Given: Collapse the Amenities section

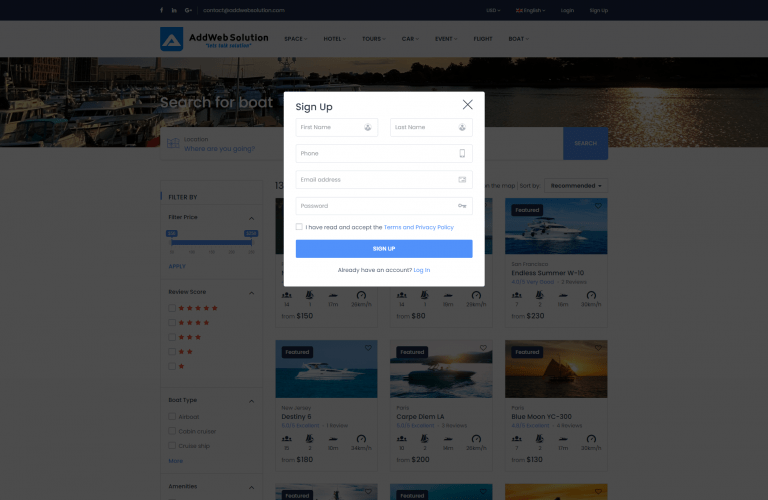Looking at the screenshot, I should pyautogui.click(x=251, y=487).
